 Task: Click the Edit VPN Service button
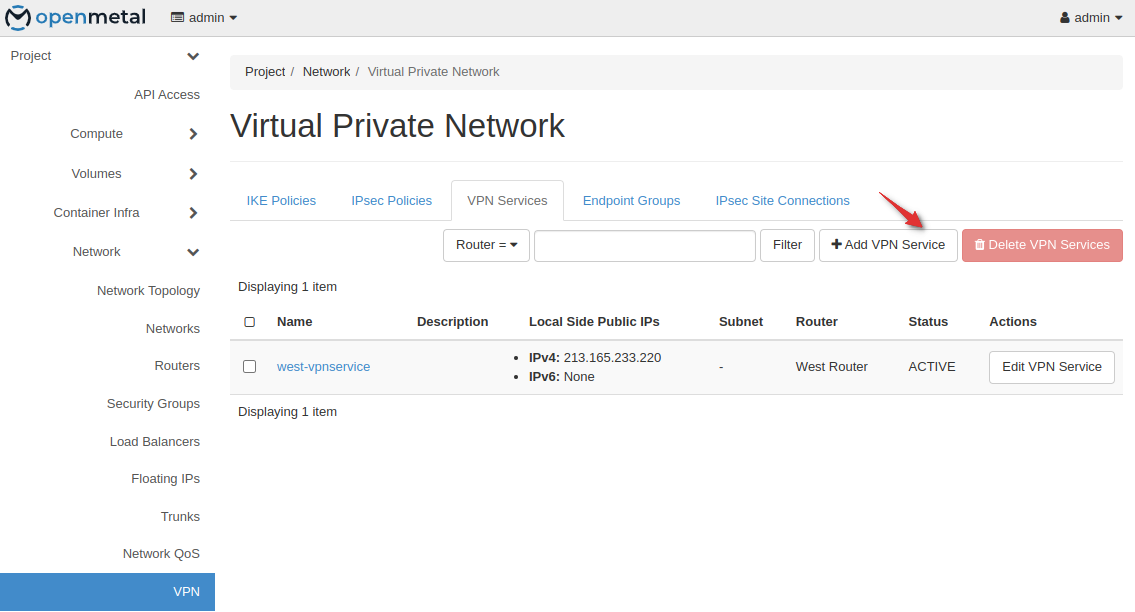tap(1051, 367)
